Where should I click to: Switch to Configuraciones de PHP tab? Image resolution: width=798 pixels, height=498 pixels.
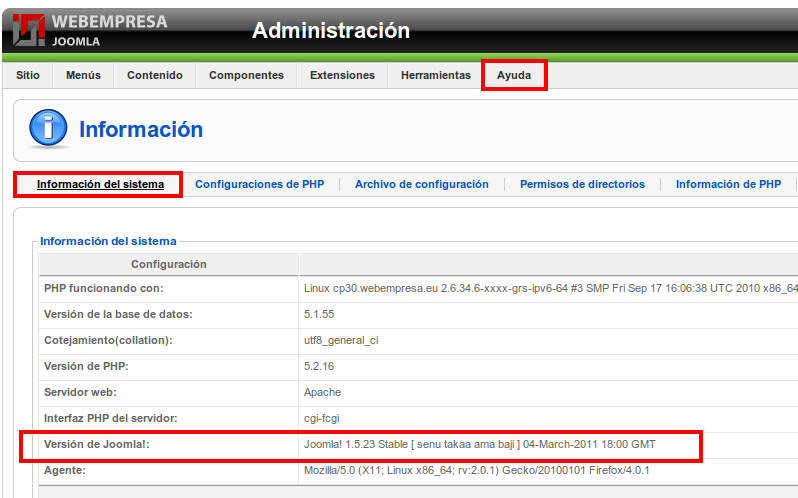[260, 184]
